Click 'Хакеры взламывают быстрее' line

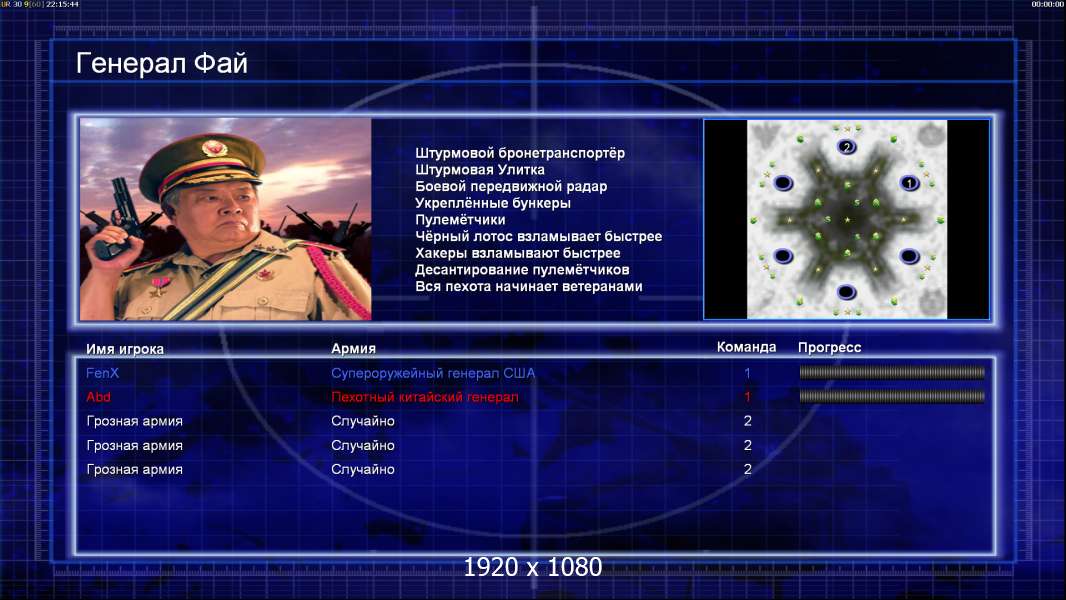pyautogui.click(x=518, y=253)
